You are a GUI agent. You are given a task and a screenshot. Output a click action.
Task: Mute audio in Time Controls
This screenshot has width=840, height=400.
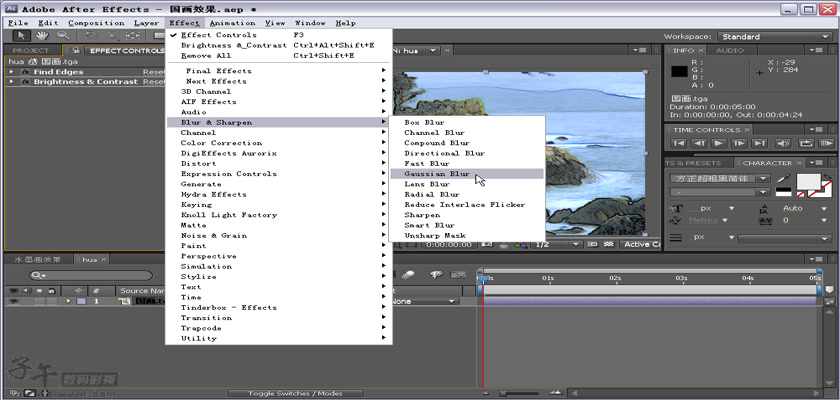783,144
